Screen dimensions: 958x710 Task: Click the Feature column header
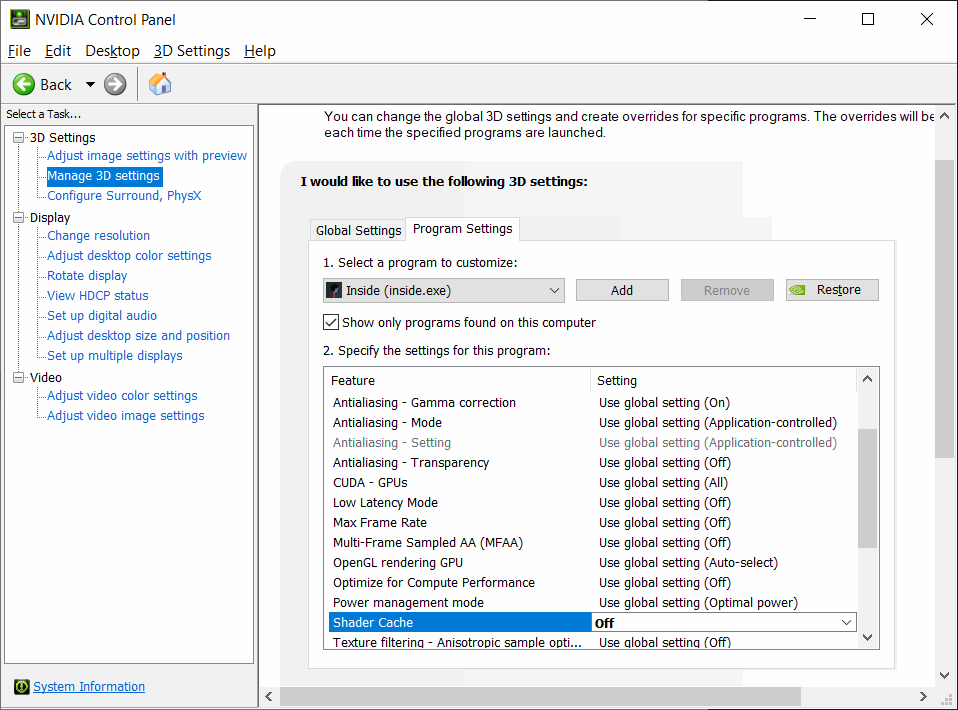coord(457,381)
